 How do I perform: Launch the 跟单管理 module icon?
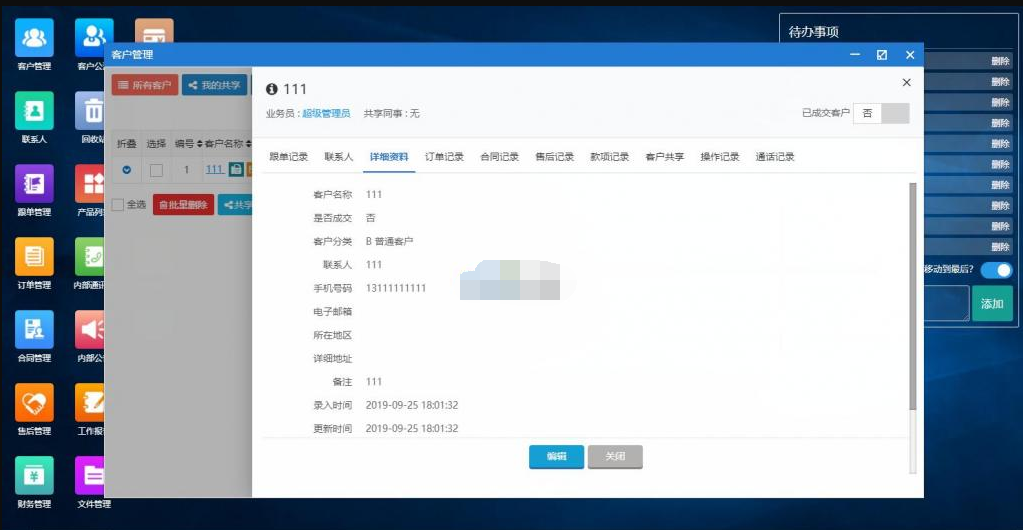[x=34, y=184]
